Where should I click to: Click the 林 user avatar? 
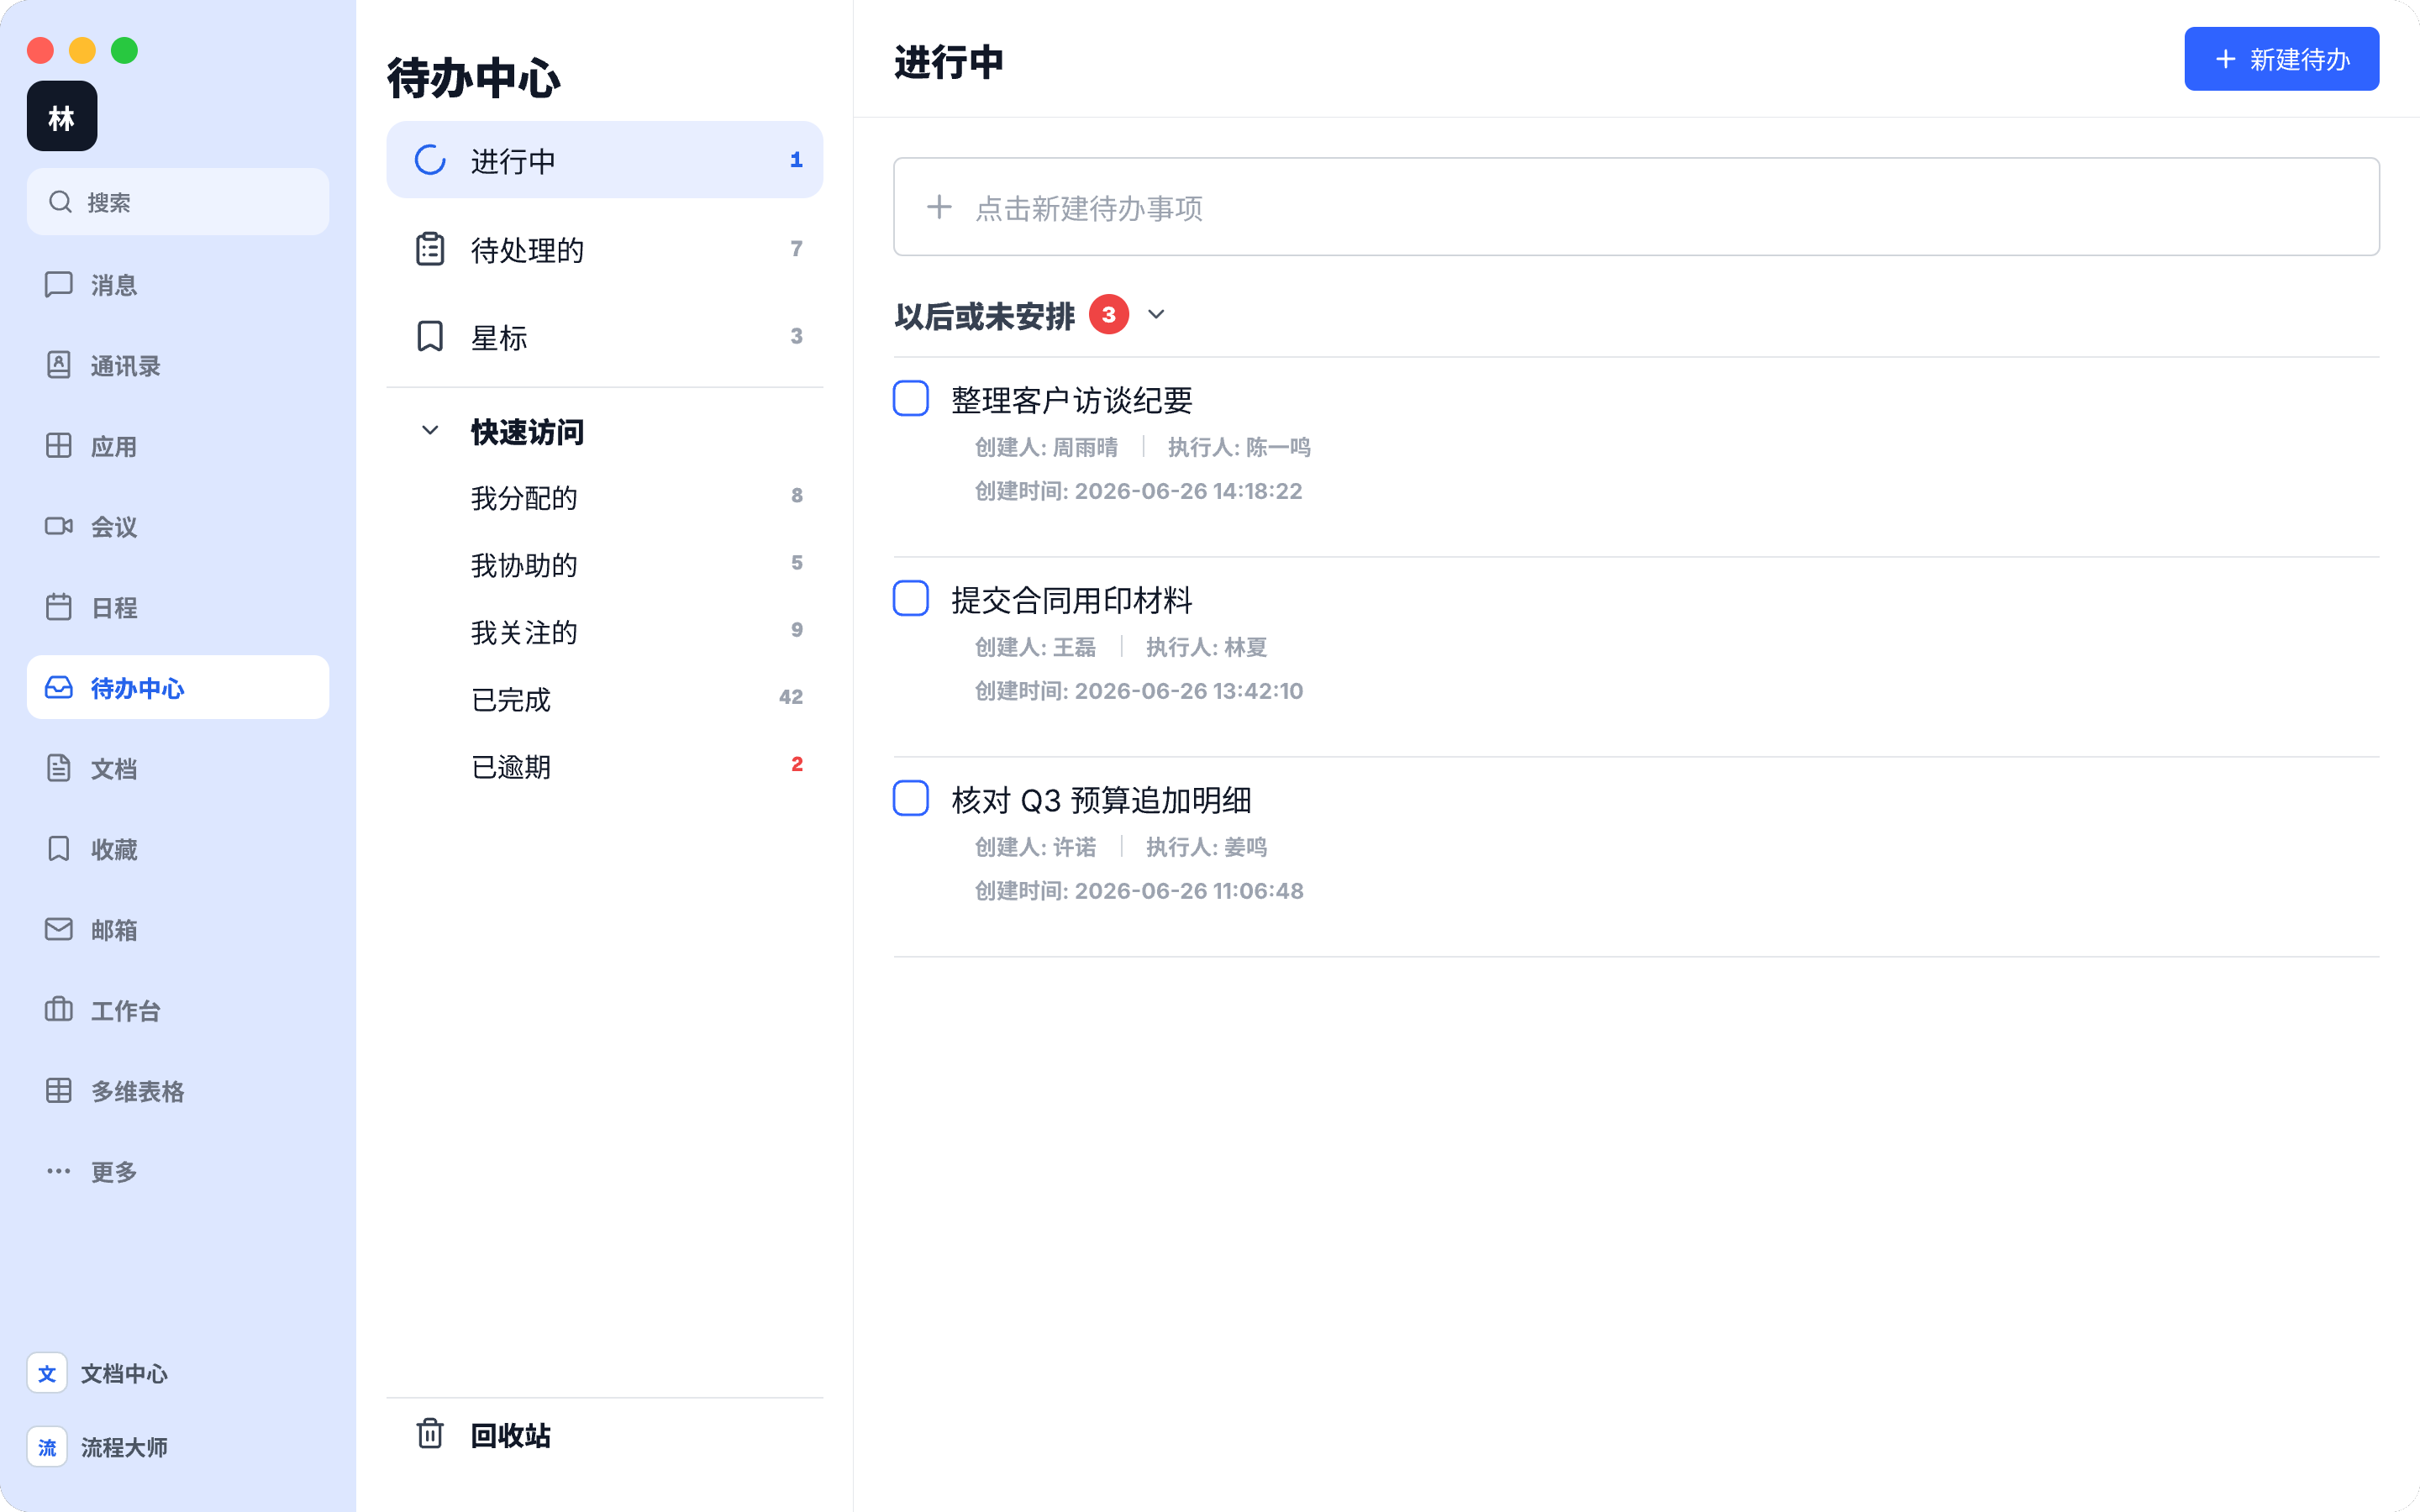(x=62, y=117)
